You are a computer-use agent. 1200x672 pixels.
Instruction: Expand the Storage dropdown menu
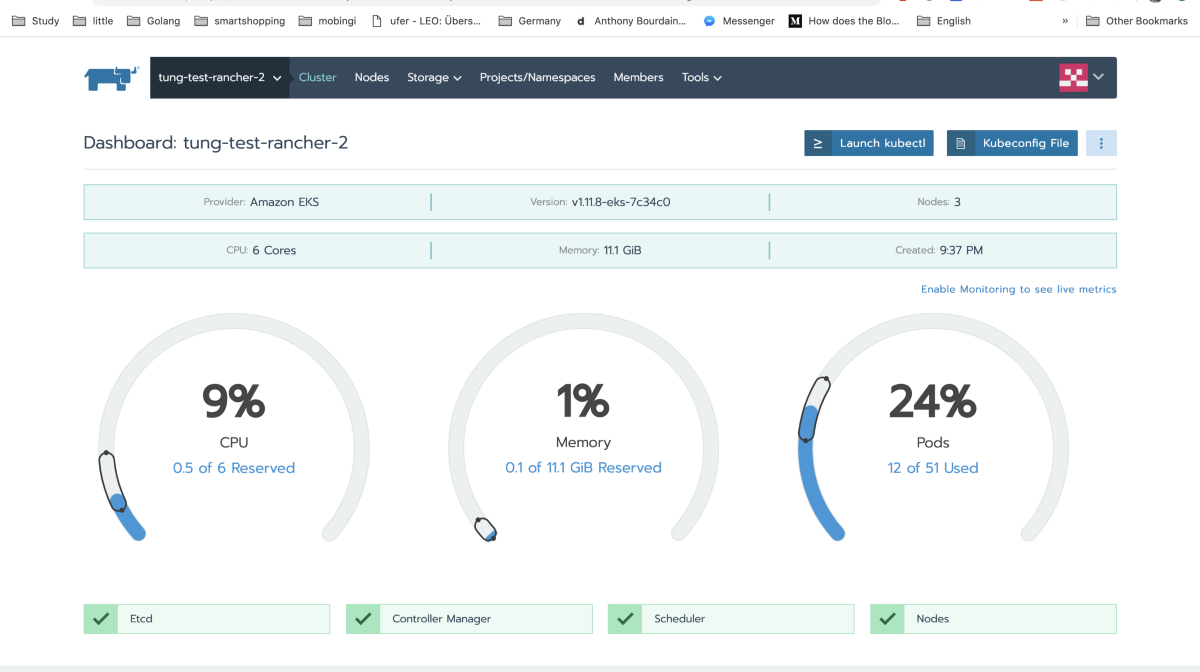coord(434,77)
